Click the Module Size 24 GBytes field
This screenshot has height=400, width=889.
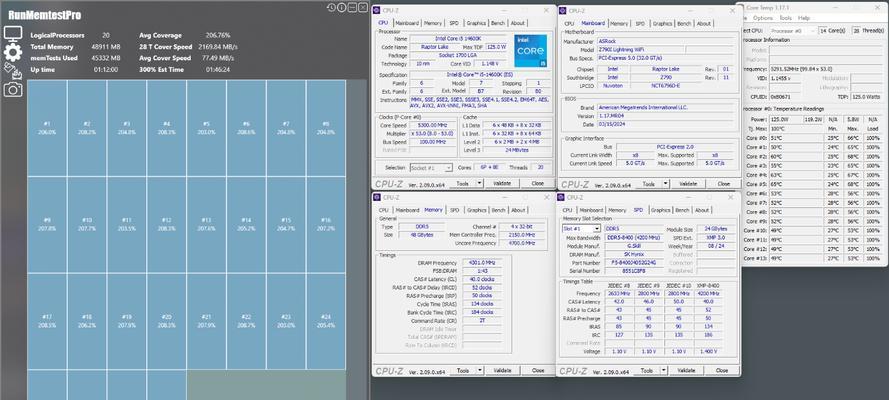(x=716, y=228)
